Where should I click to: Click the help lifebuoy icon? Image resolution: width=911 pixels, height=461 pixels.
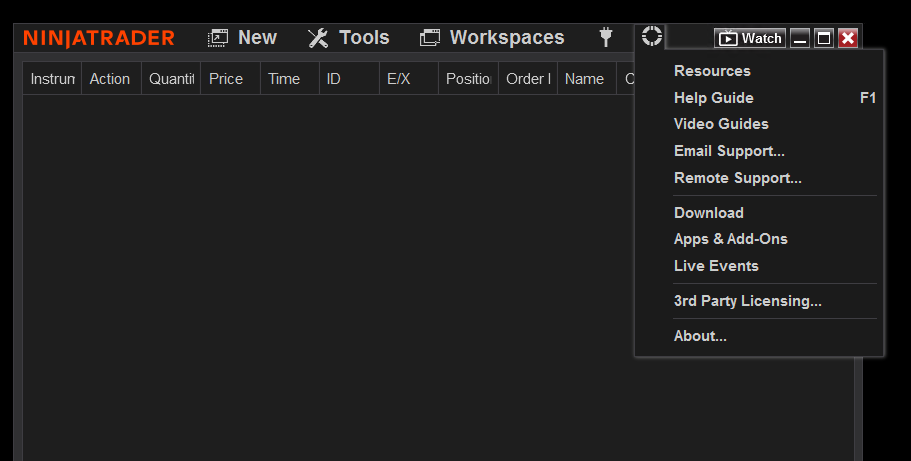(652, 37)
